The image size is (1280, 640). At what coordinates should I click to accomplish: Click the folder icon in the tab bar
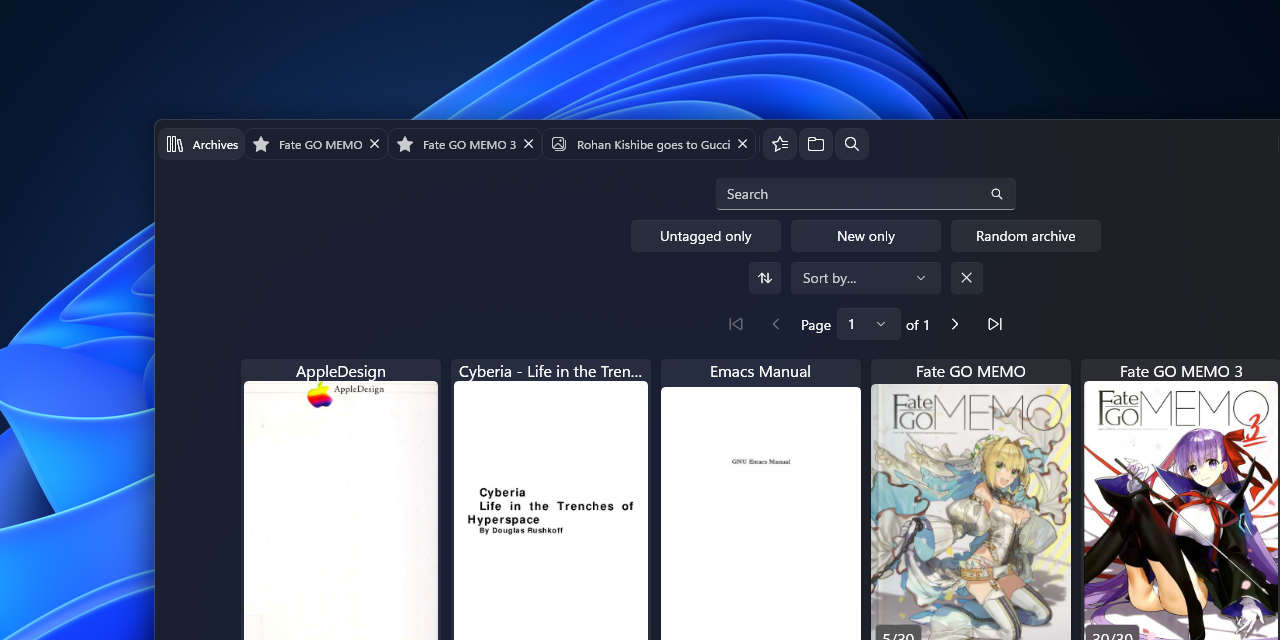pos(816,144)
